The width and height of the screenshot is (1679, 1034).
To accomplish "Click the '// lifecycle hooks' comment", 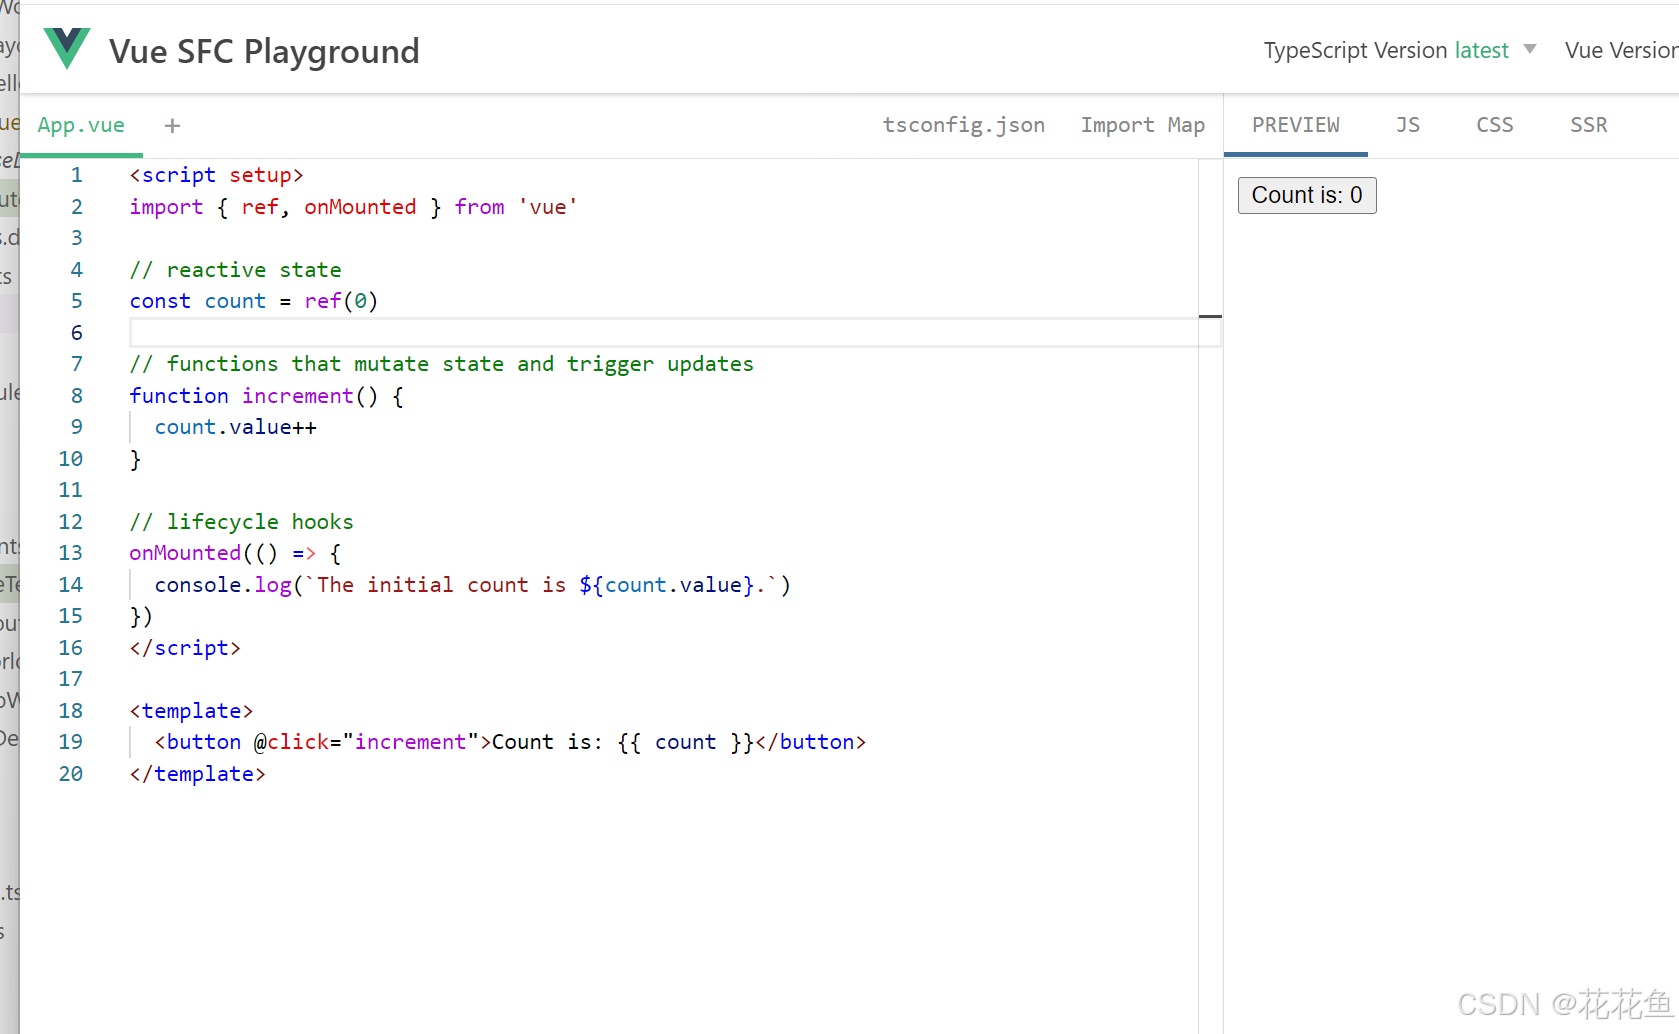I will click(242, 522).
